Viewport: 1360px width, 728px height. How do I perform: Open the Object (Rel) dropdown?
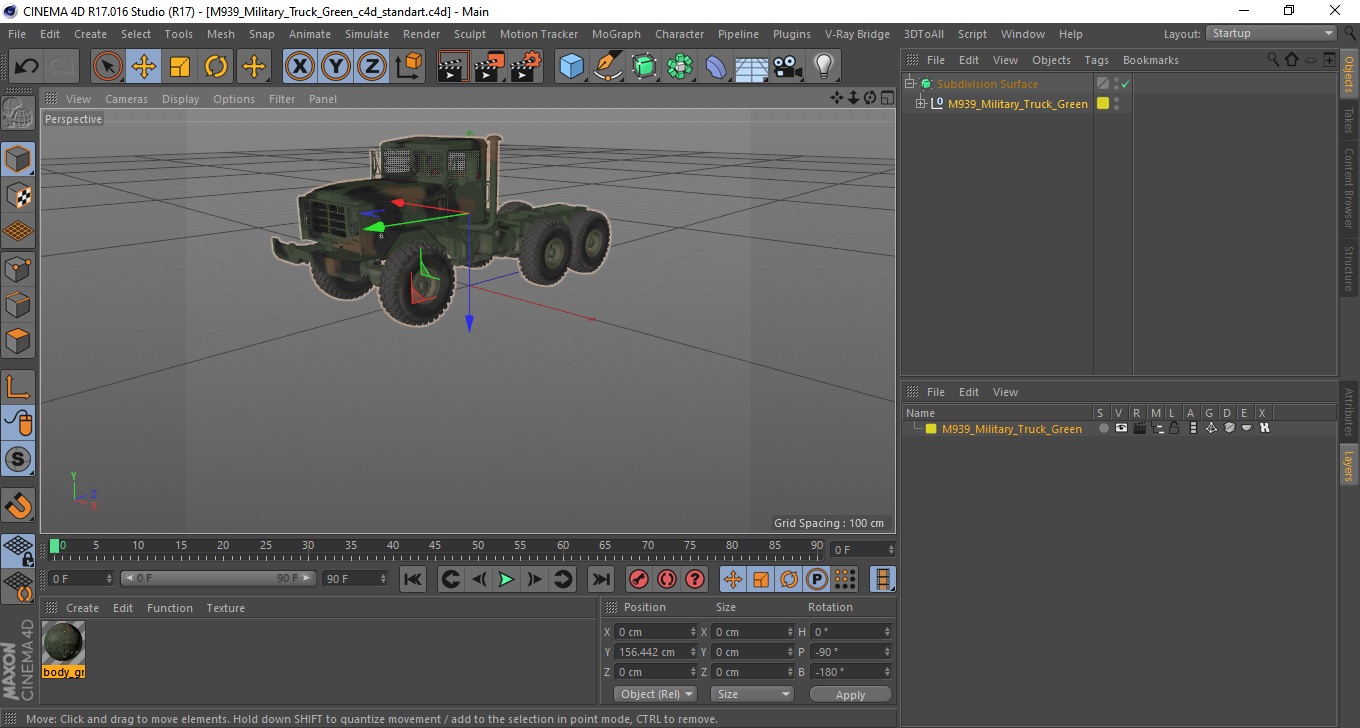tap(656, 694)
